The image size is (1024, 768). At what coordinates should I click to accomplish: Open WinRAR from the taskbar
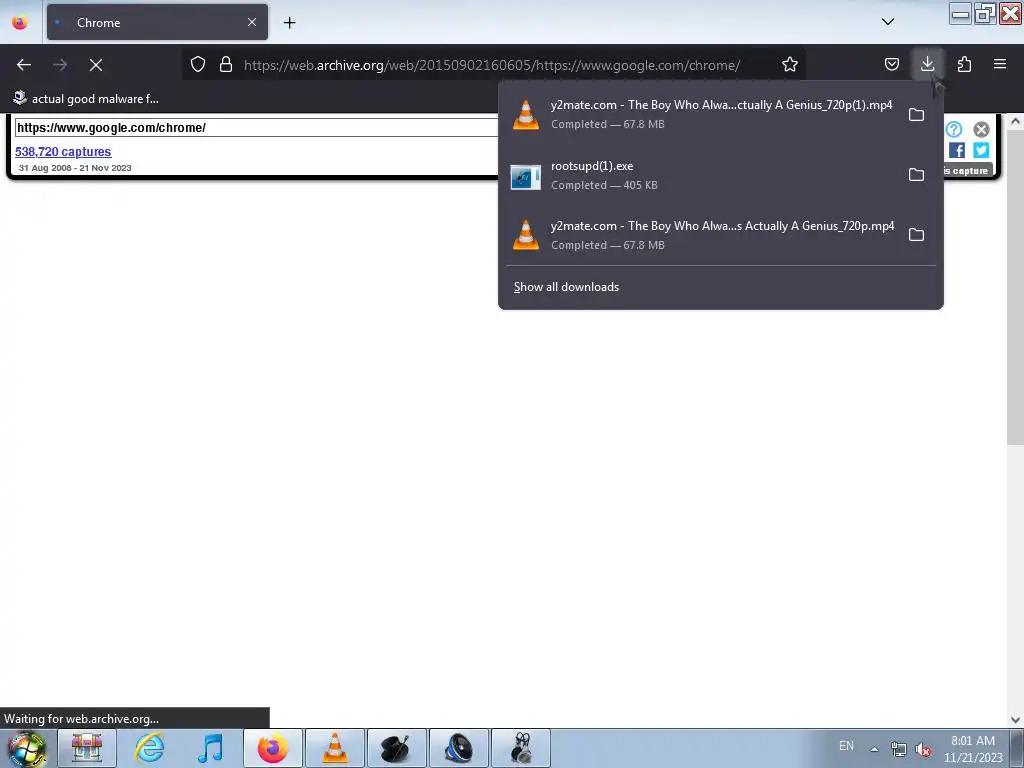click(x=87, y=748)
